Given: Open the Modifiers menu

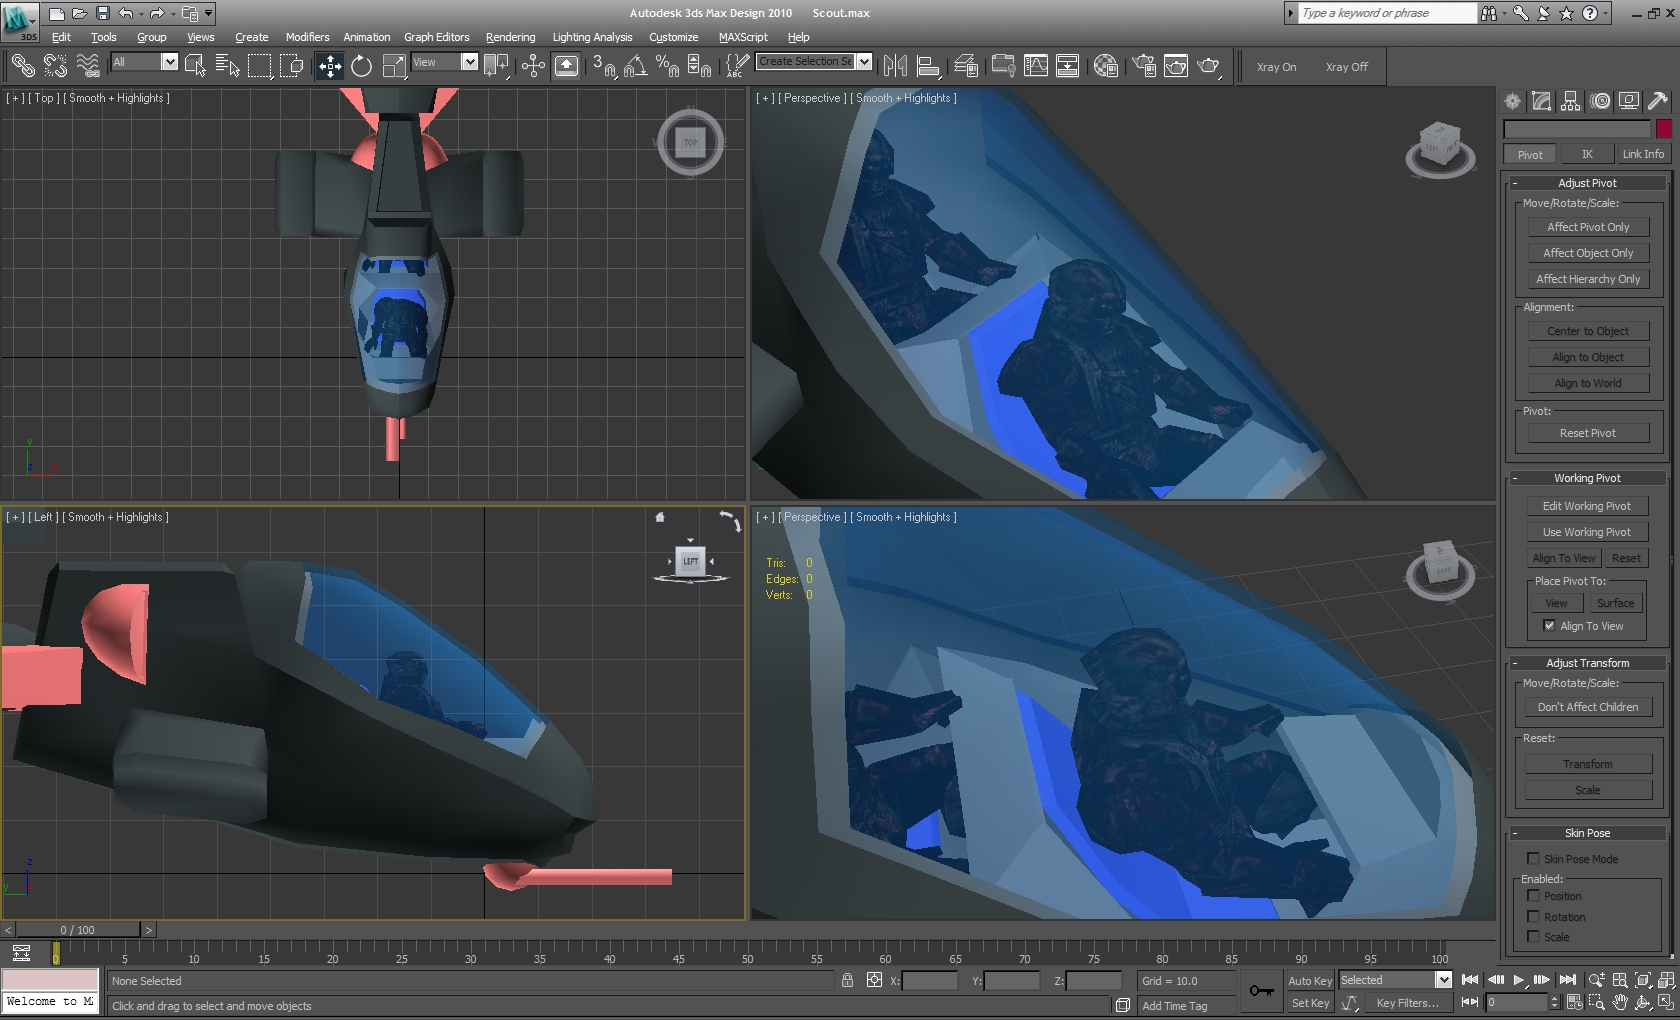Looking at the screenshot, I should pos(307,37).
